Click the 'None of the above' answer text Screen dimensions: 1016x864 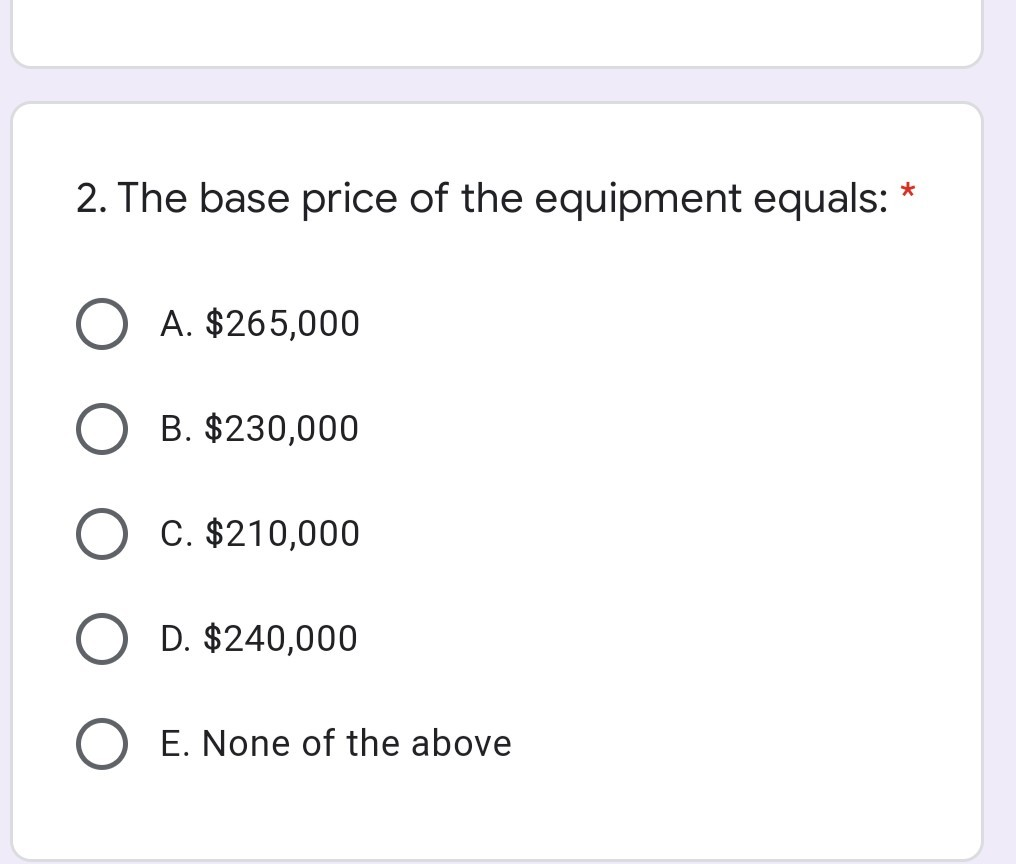[x=335, y=743]
